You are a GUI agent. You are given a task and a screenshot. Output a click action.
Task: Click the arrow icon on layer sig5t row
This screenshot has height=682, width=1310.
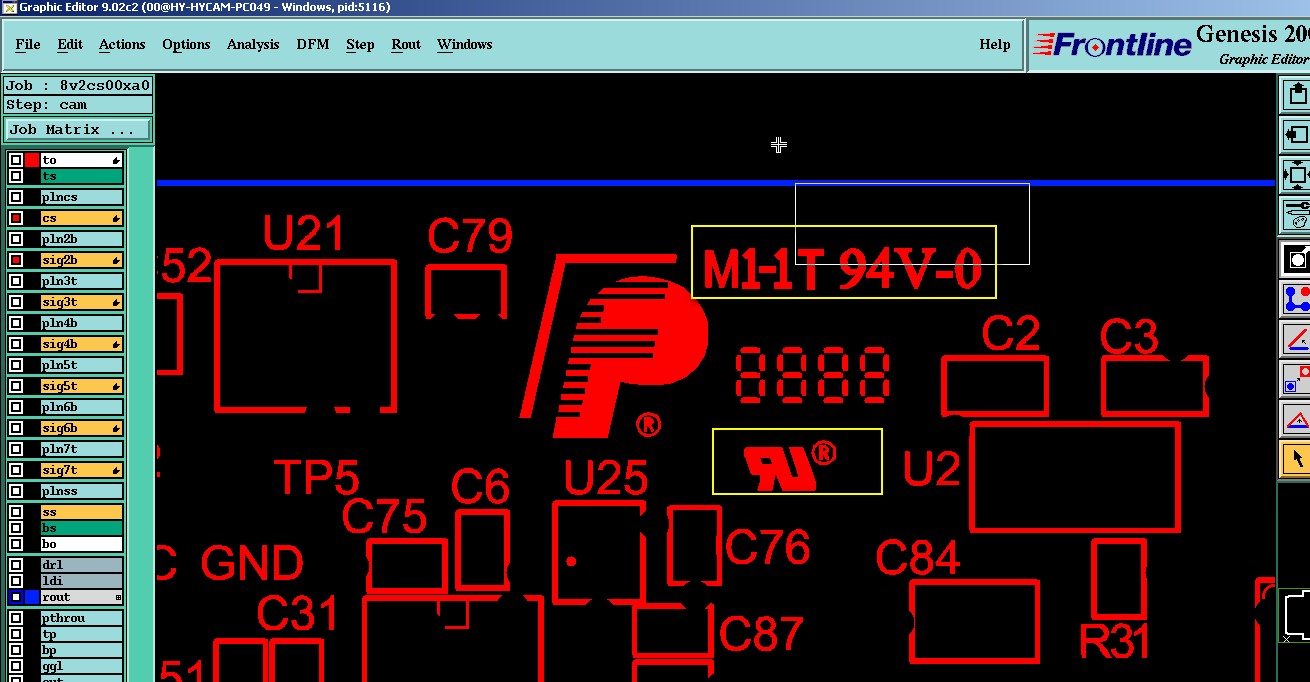click(x=117, y=386)
